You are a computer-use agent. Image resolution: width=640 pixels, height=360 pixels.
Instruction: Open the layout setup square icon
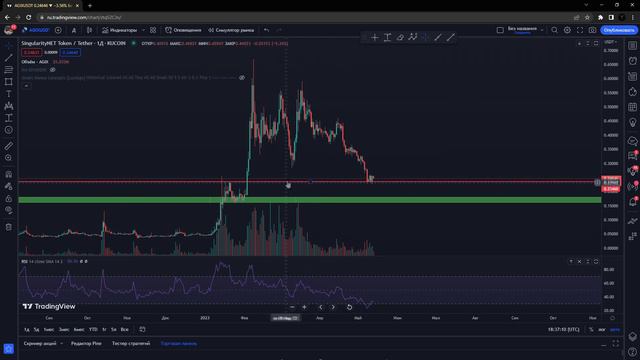click(x=500, y=30)
